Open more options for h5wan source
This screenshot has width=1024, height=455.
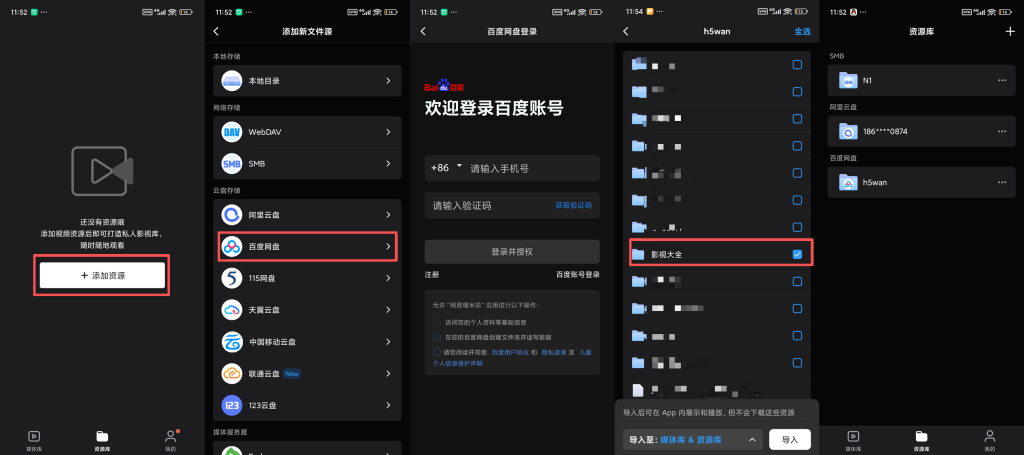coord(1002,182)
